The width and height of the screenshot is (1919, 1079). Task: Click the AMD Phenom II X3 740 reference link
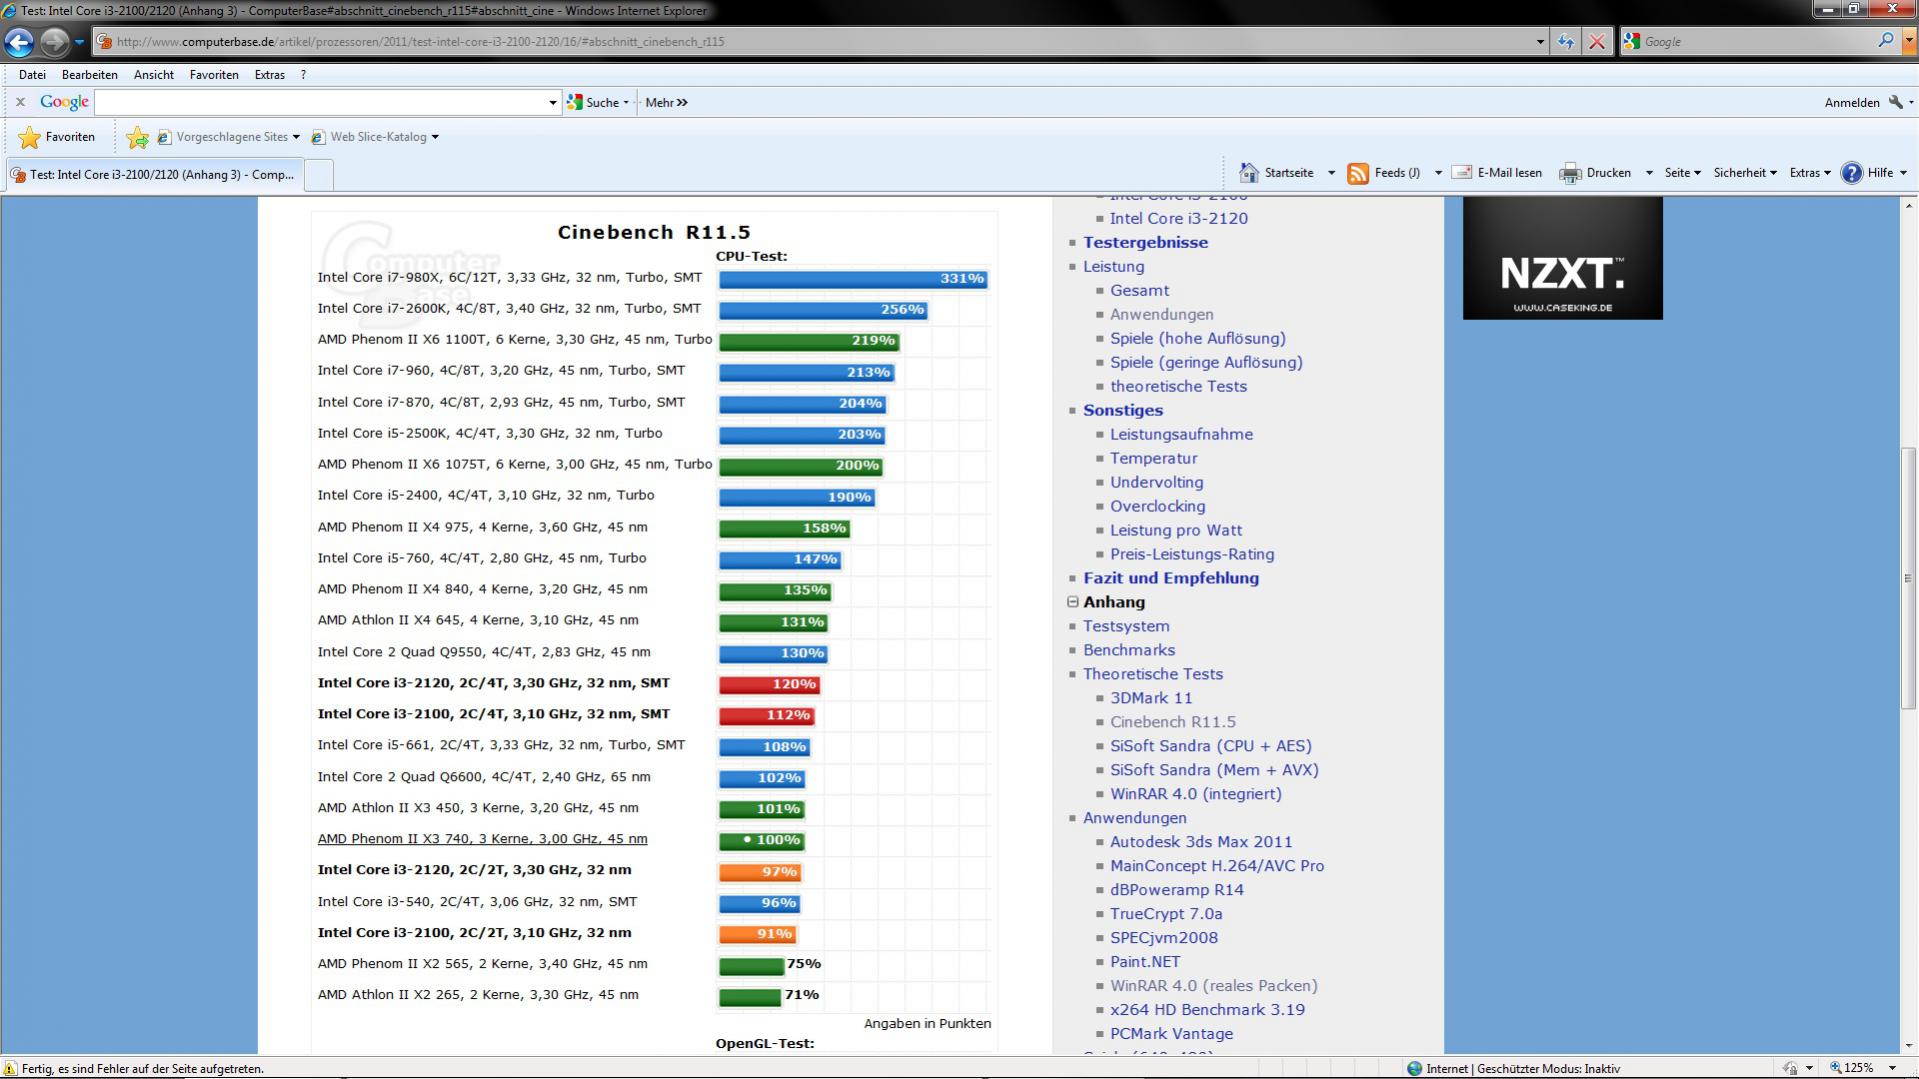[482, 839]
